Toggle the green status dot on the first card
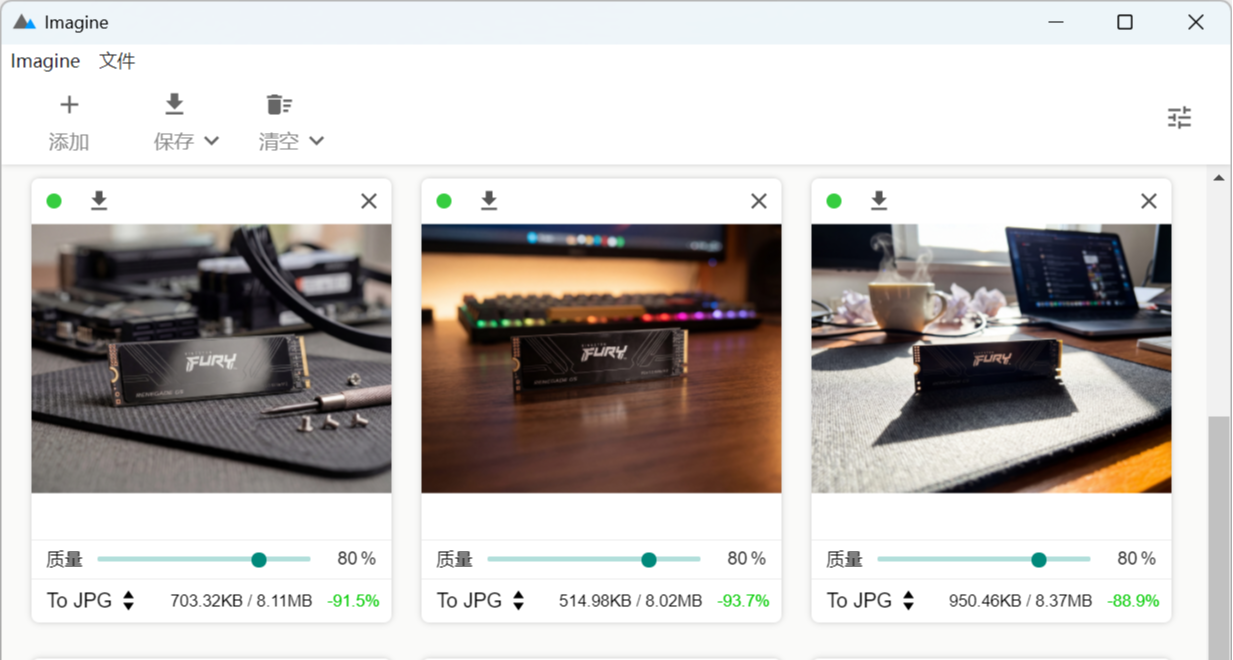1233x660 pixels. pos(54,200)
